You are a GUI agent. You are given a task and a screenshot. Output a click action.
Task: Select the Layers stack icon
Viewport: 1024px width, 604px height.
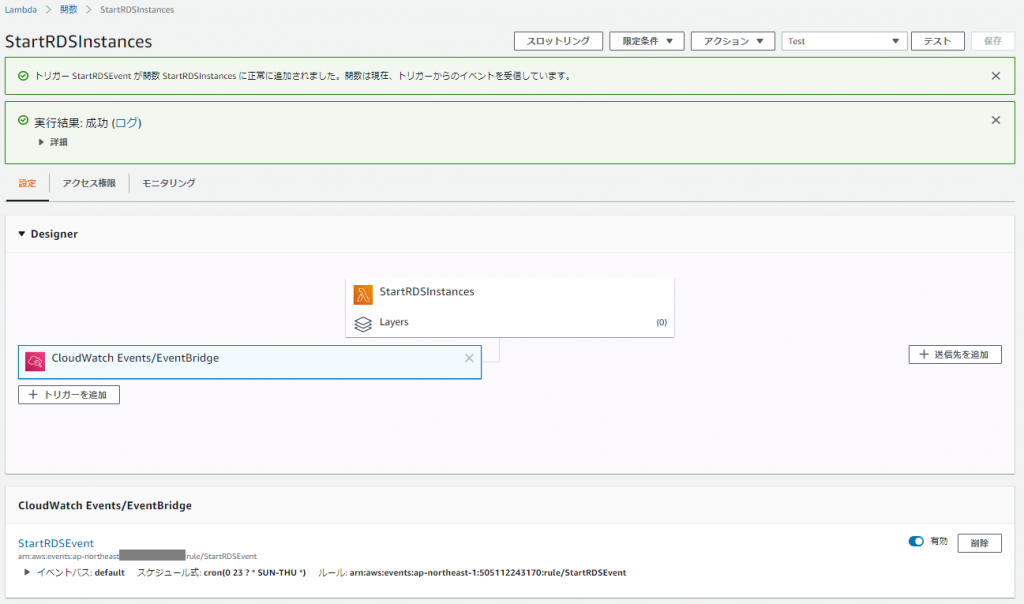[363, 323]
